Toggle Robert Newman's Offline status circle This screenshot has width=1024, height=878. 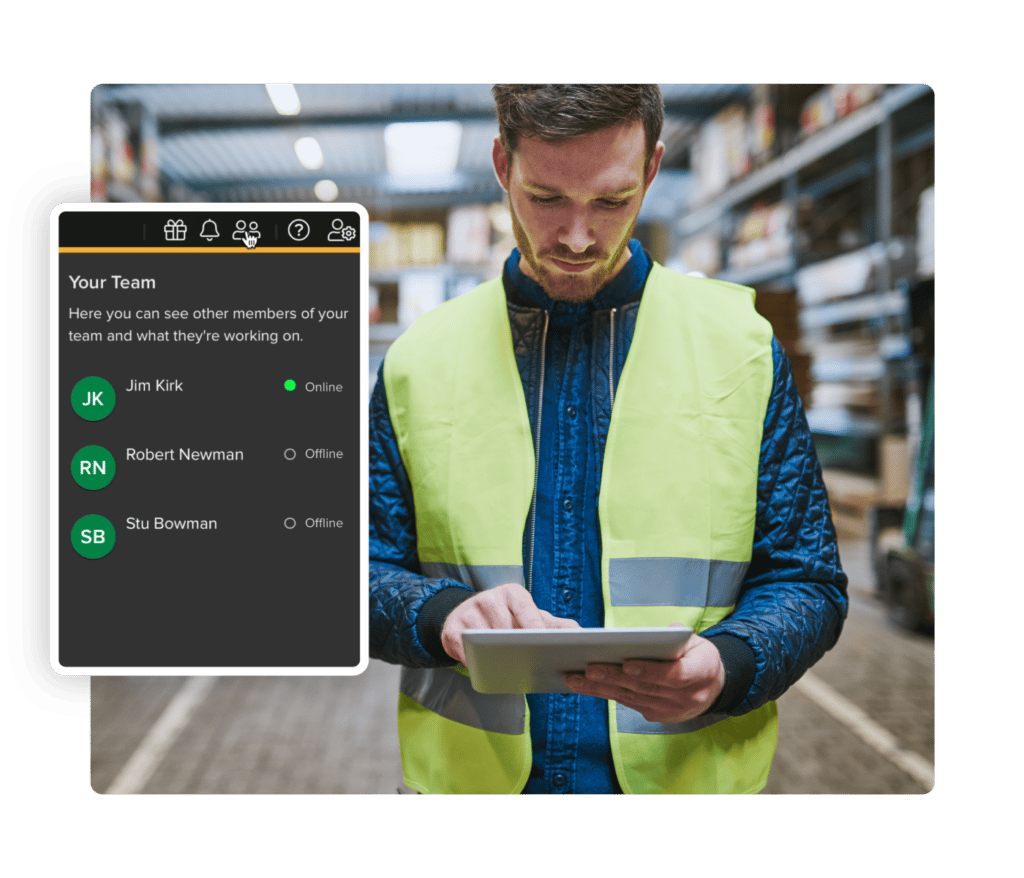click(289, 453)
